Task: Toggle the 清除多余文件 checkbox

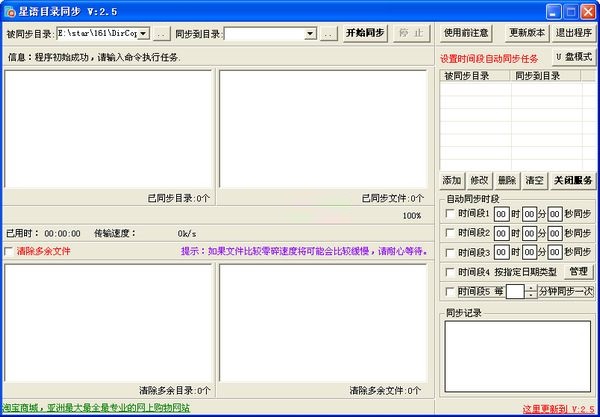Action: click(x=8, y=251)
